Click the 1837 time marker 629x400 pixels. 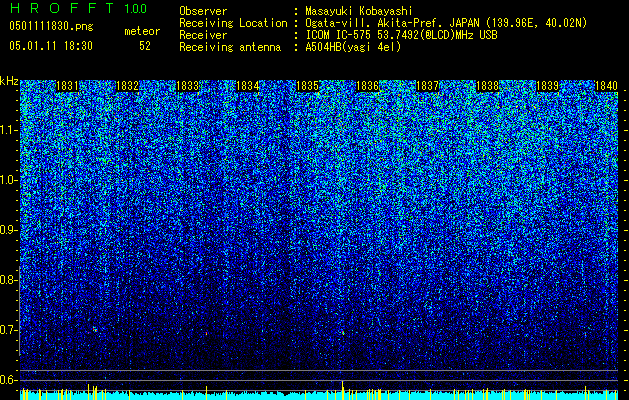[428, 86]
